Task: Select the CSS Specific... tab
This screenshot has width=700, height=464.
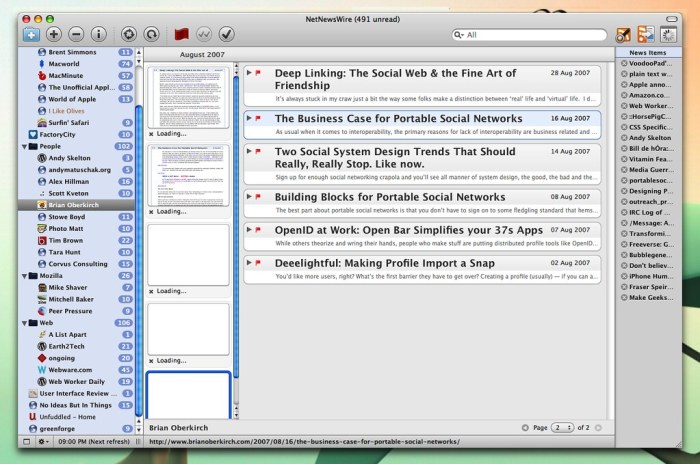Action: pyautogui.click(x=650, y=127)
